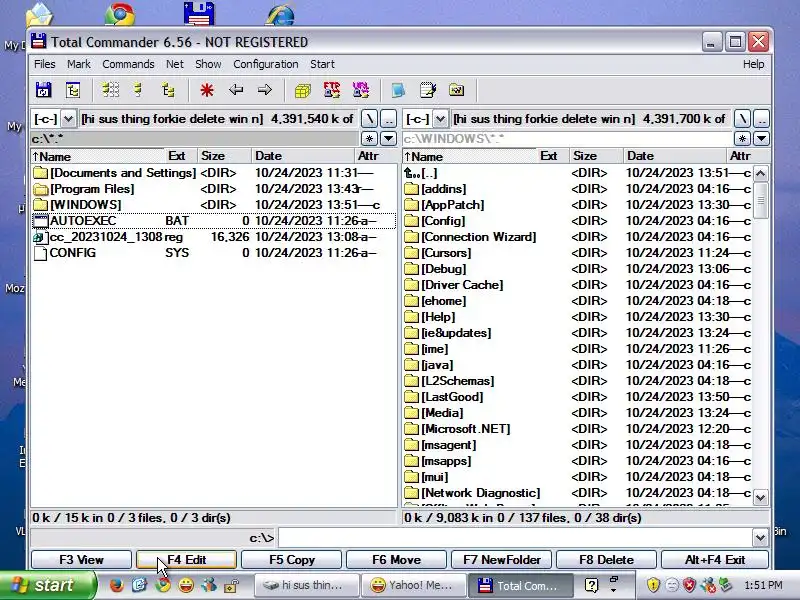Click the red shield tray icon

click(x=690, y=585)
